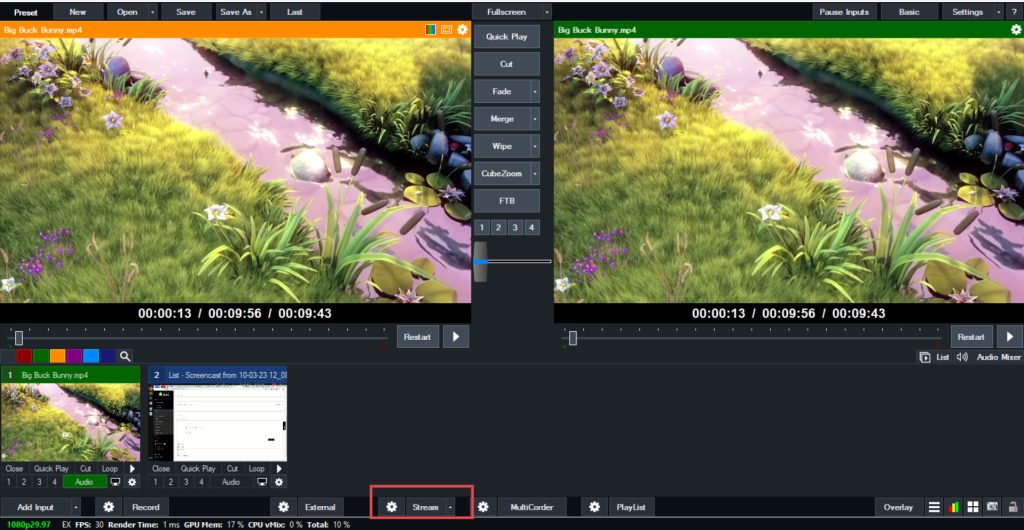
Task: Click New preset button
Action: (78, 12)
